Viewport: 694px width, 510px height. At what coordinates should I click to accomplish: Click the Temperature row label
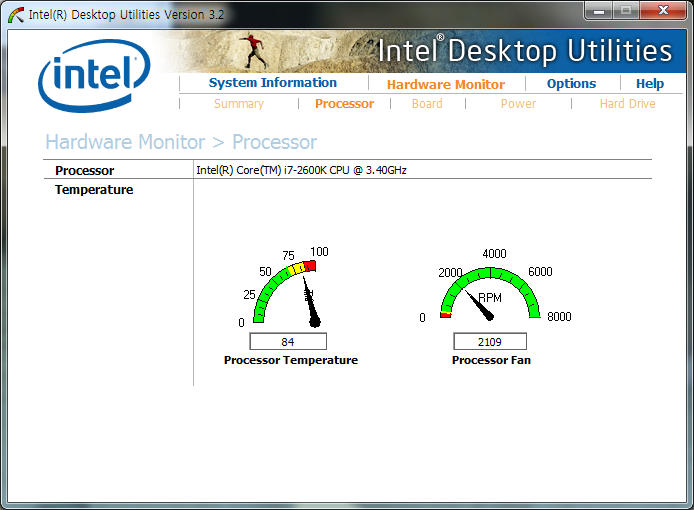tap(94, 189)
